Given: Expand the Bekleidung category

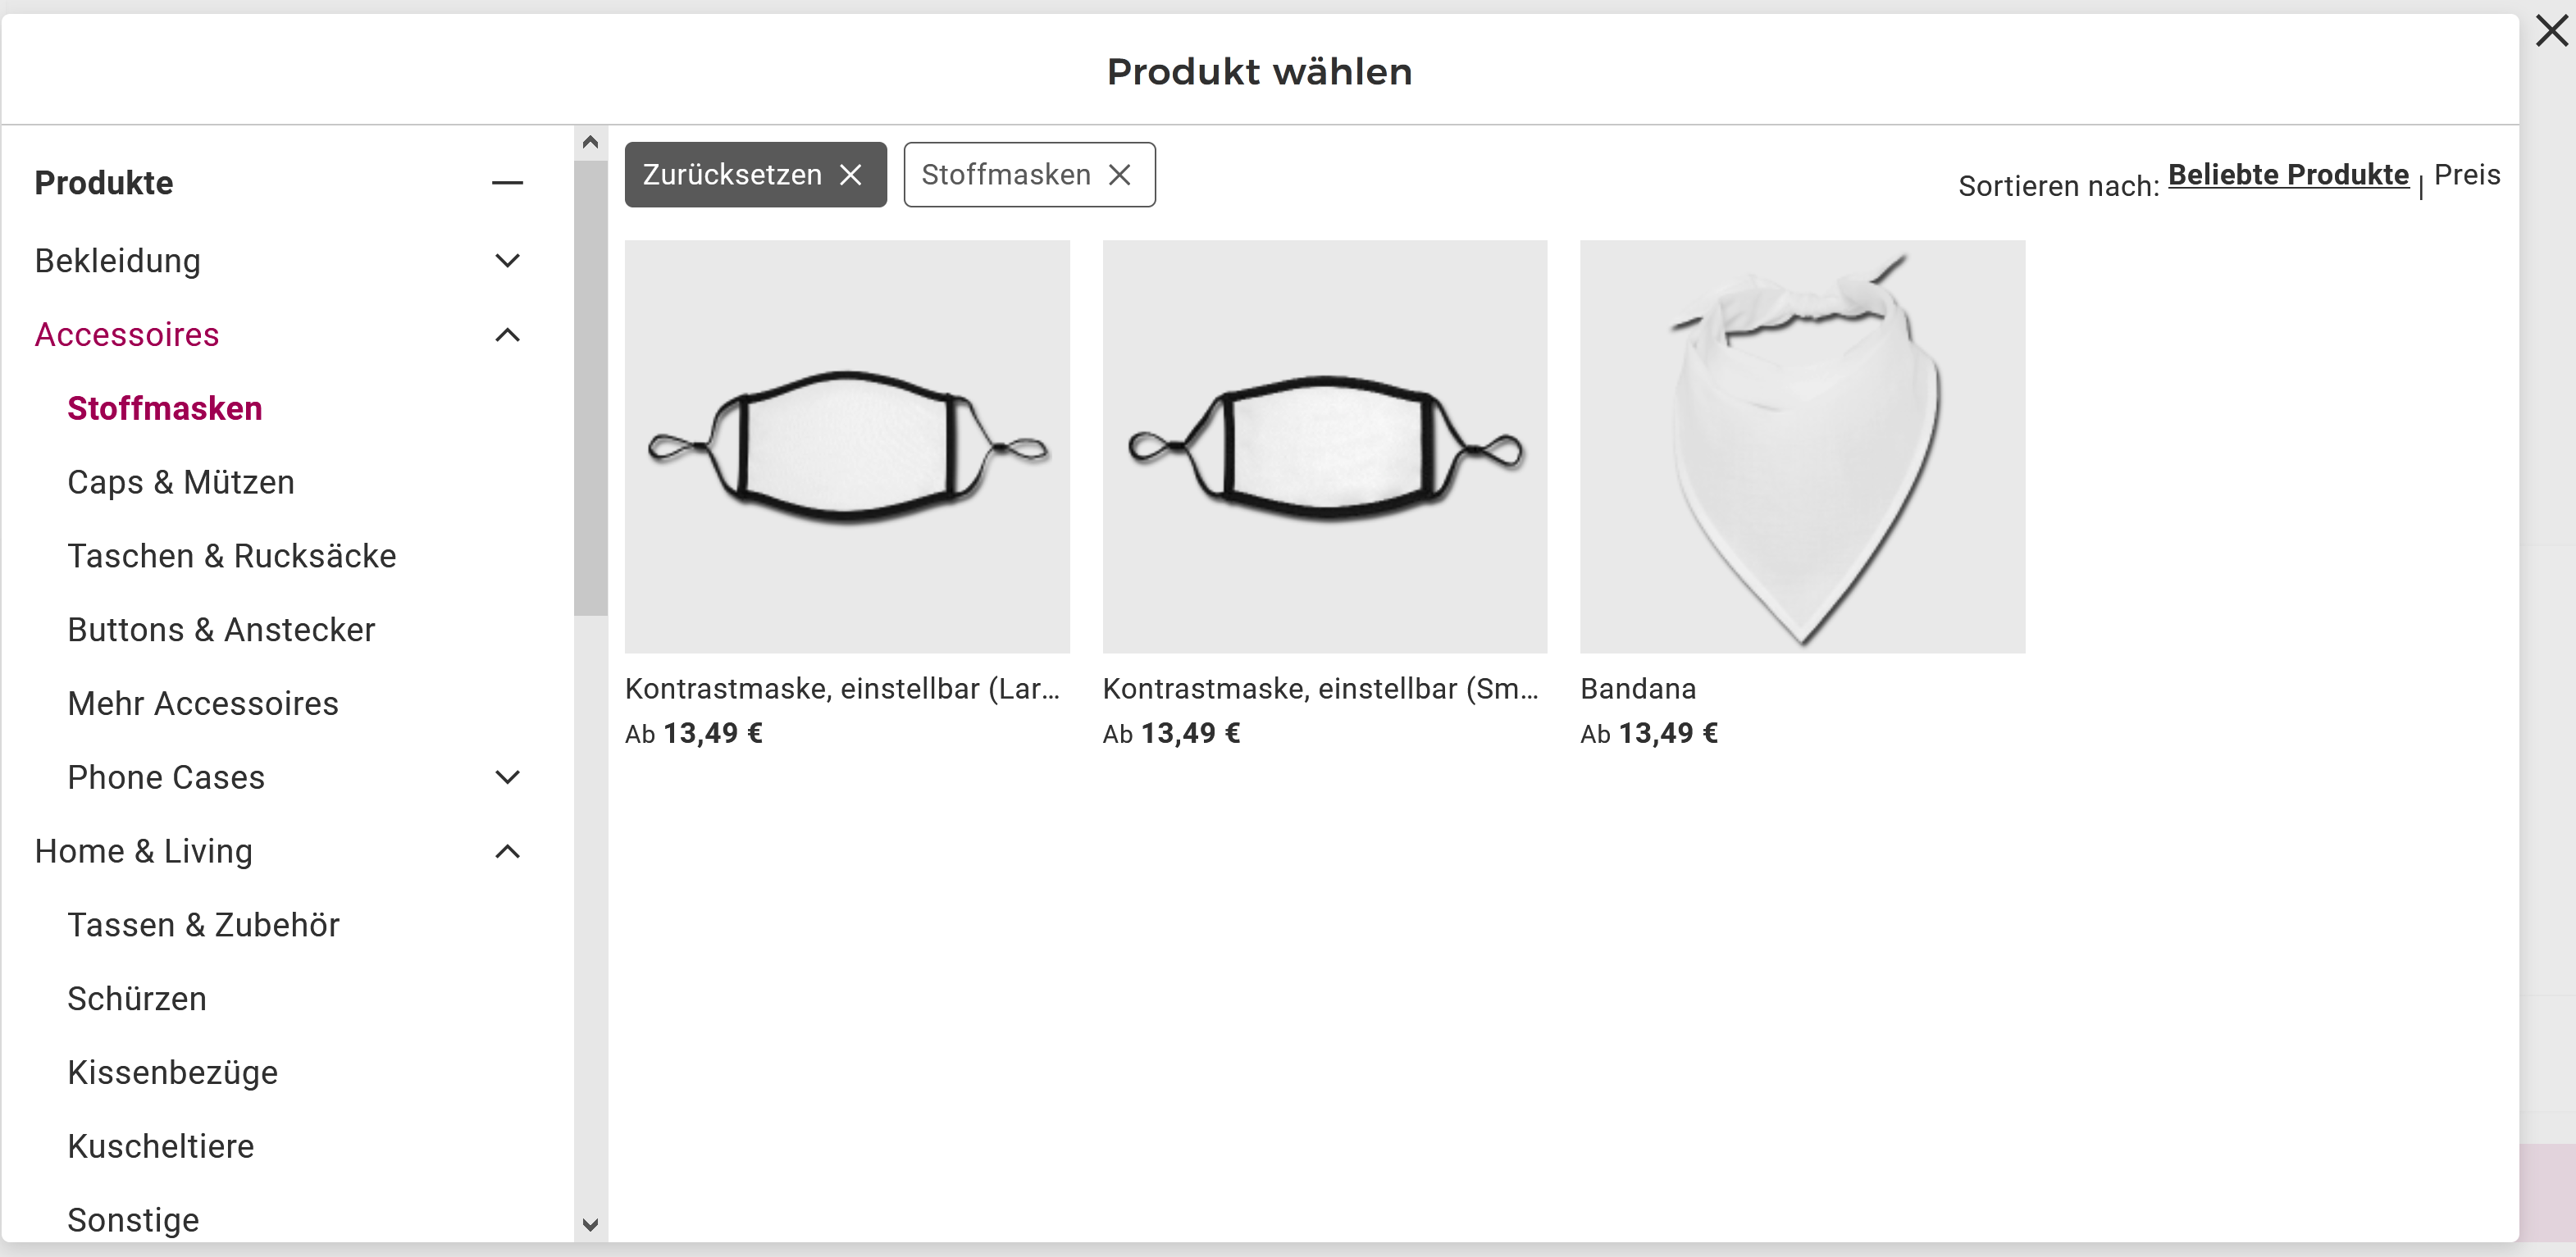Looking at the screenshot, I should [x=507, y=261].
